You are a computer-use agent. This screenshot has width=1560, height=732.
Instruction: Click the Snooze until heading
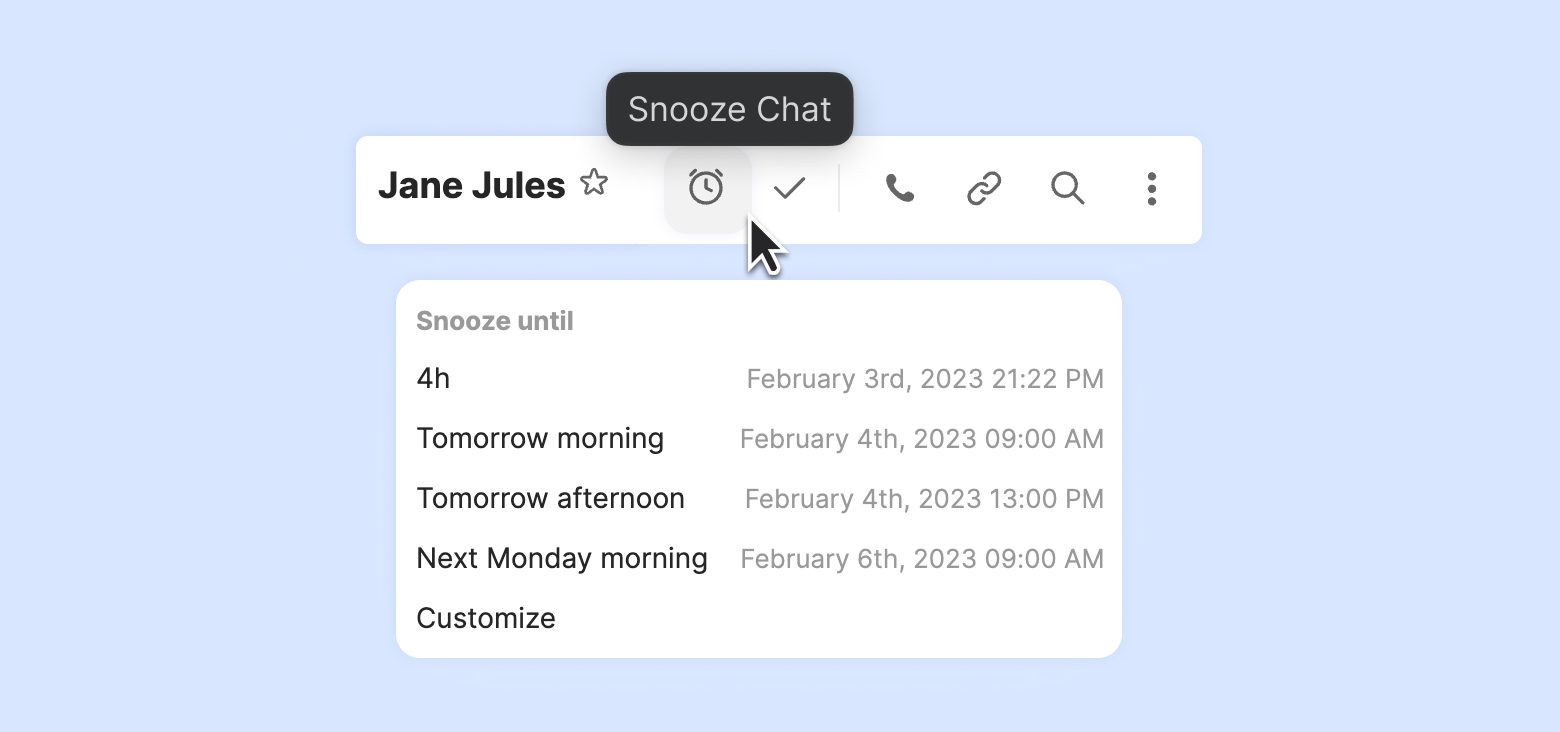pos(495,321)
